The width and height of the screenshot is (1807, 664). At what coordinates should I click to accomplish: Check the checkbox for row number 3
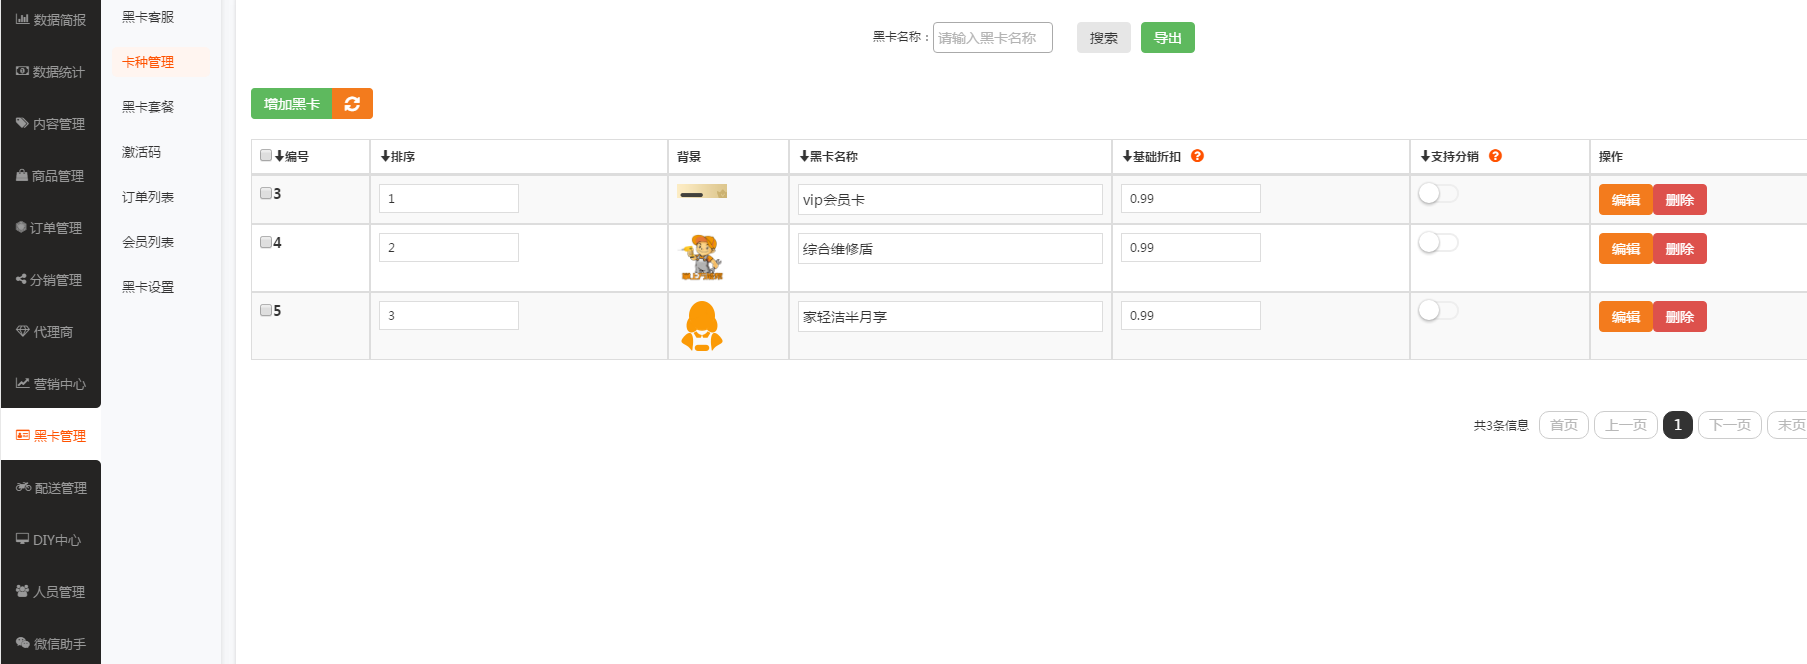tap(266, 194)
